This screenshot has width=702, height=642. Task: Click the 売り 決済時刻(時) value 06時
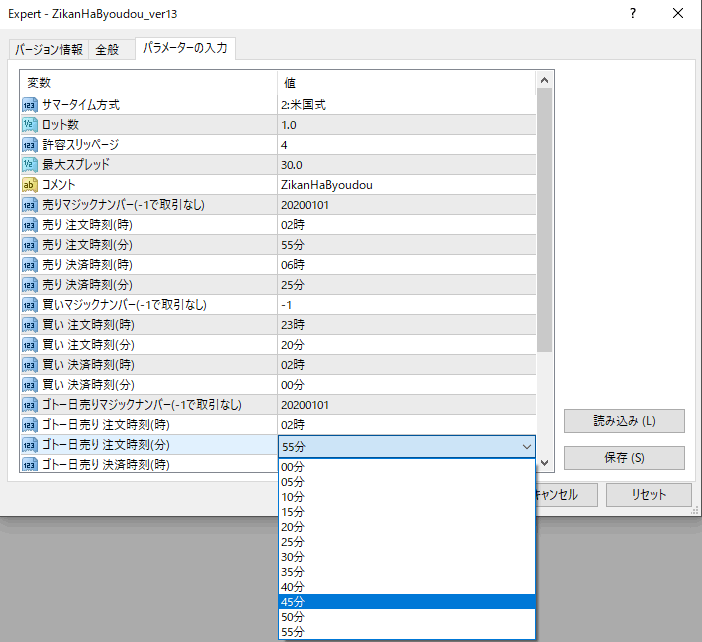pyautogui.click(x=293, y=265)
